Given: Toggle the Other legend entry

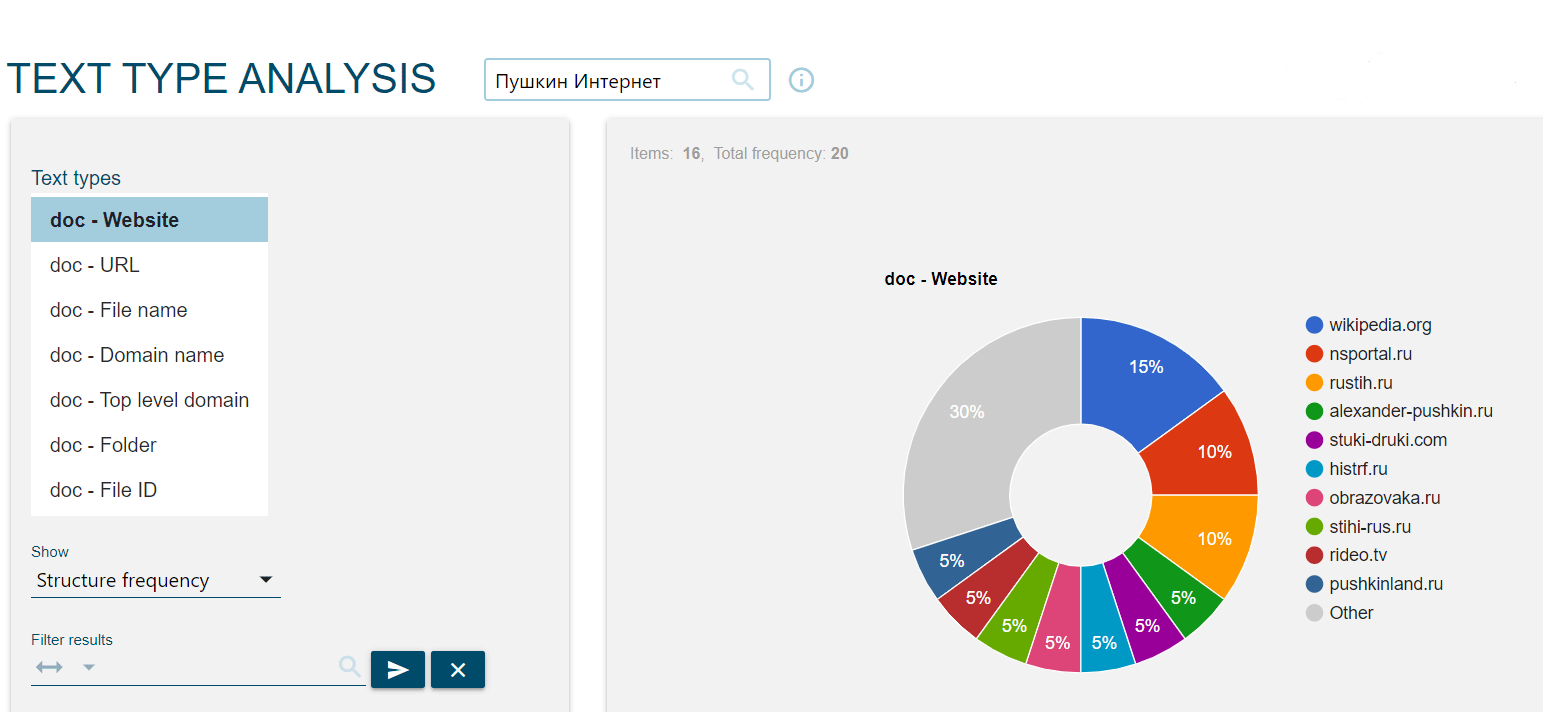Looking at the screenshot, I should pyautogui.click(x=1351, y=613).
